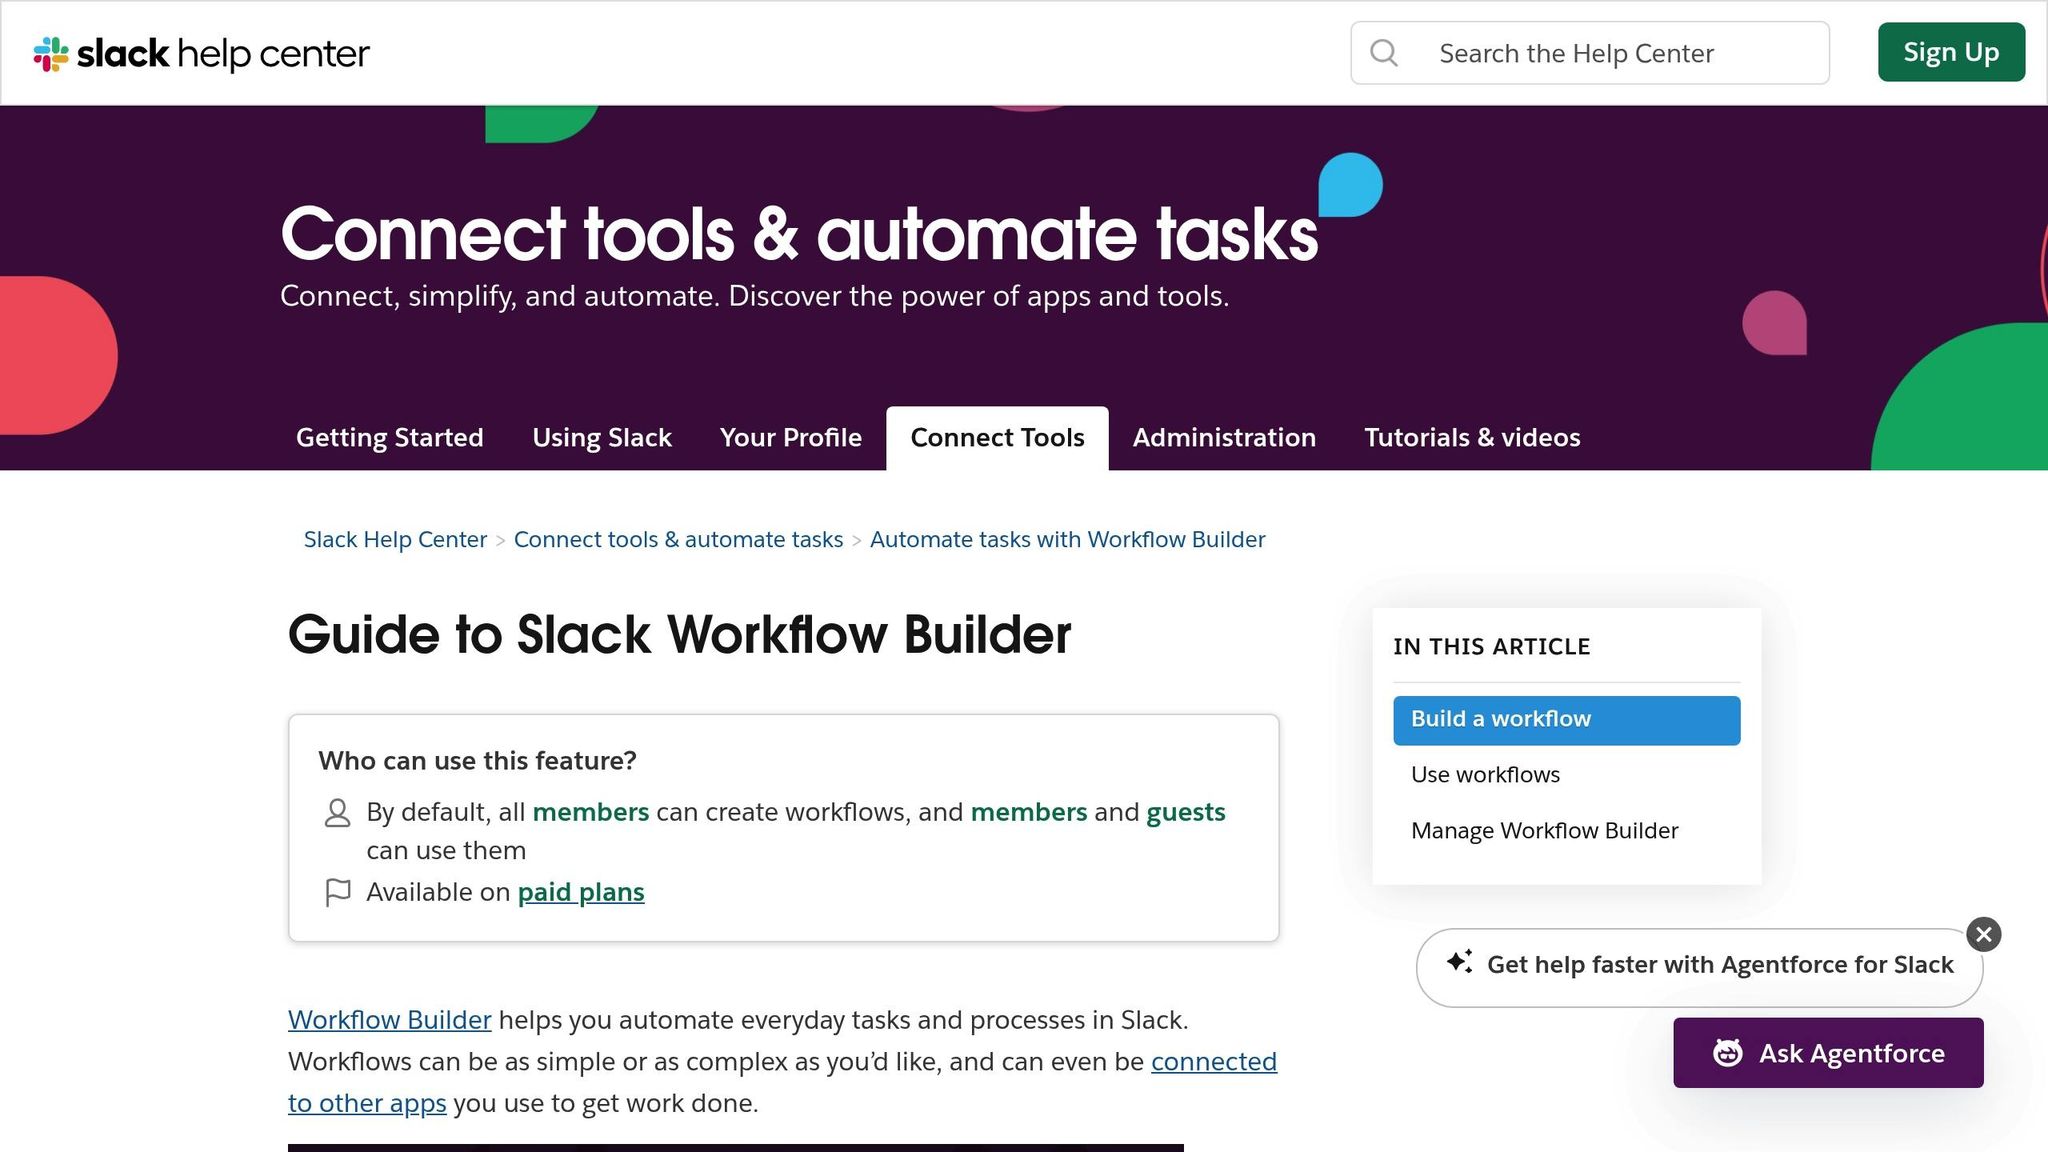This screenshot has width=2048, height=1152.
Task: Click the robot icon on Ask Agentforce
Action: coord(1729,1052)
